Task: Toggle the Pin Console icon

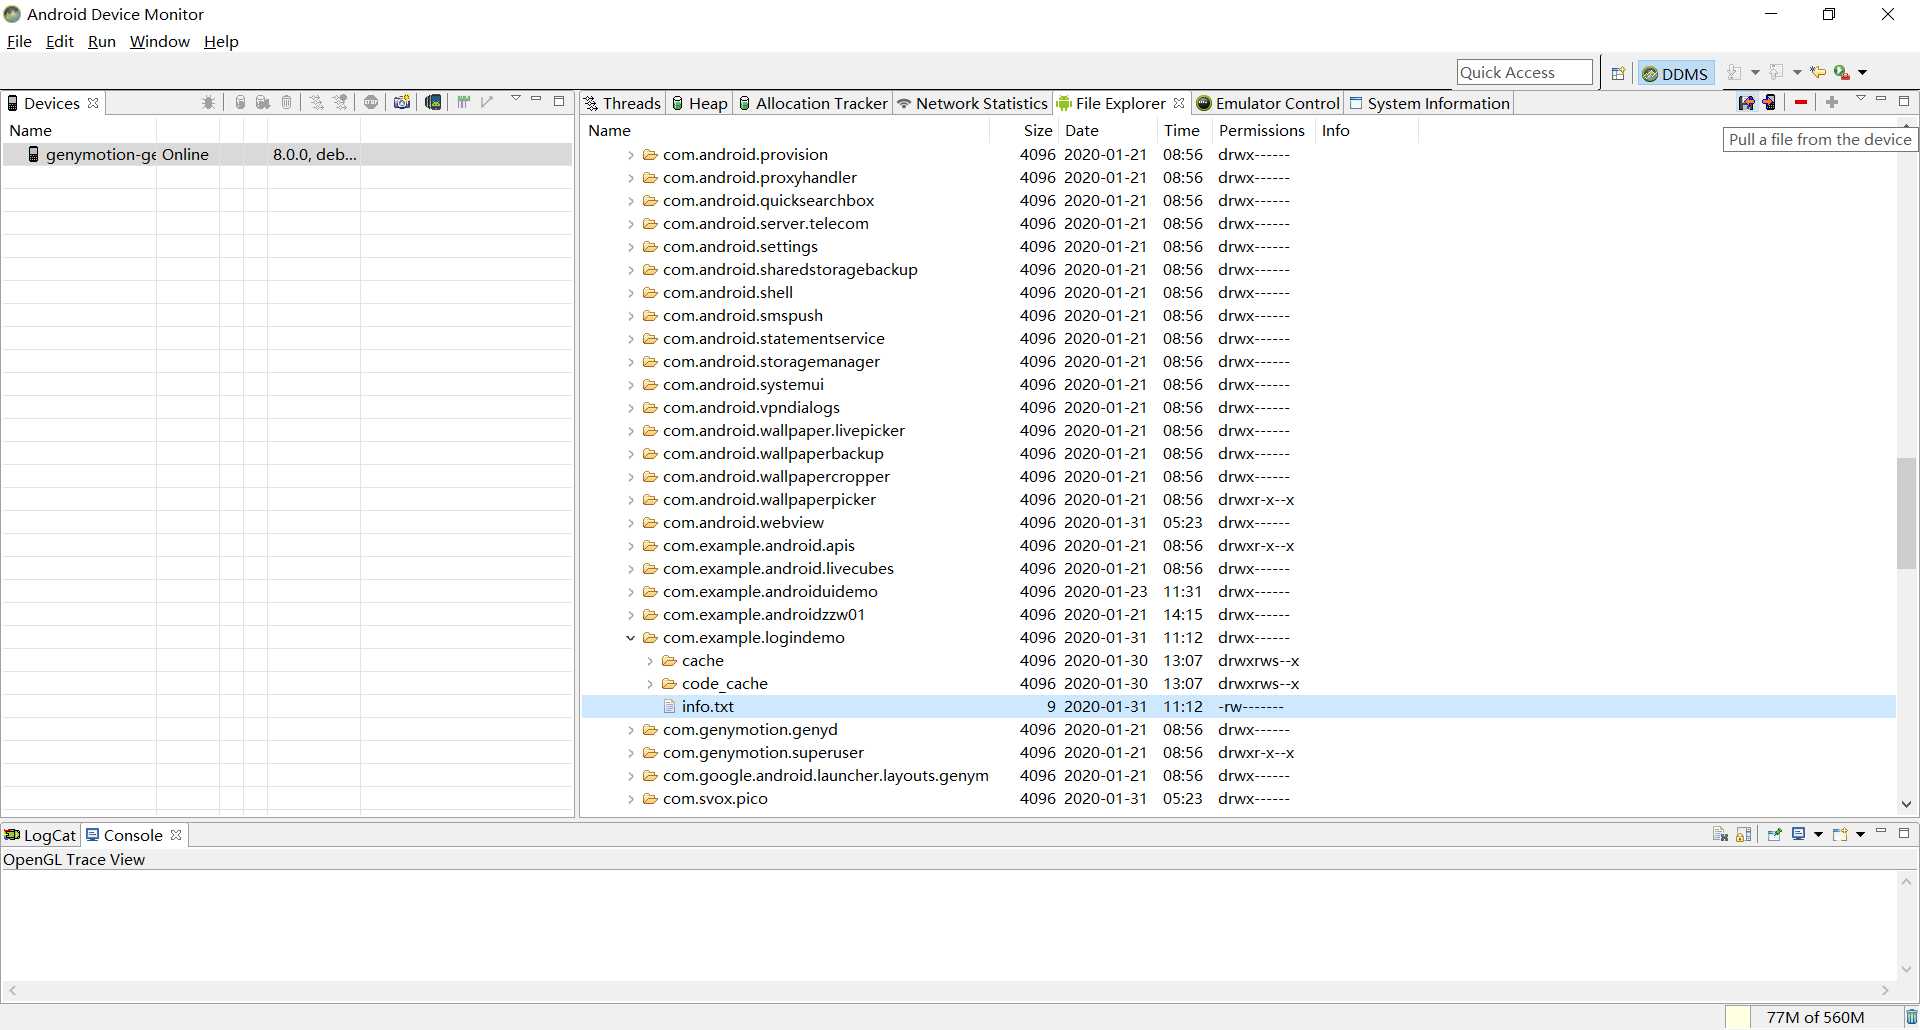Action: (x=1774, y=834)
